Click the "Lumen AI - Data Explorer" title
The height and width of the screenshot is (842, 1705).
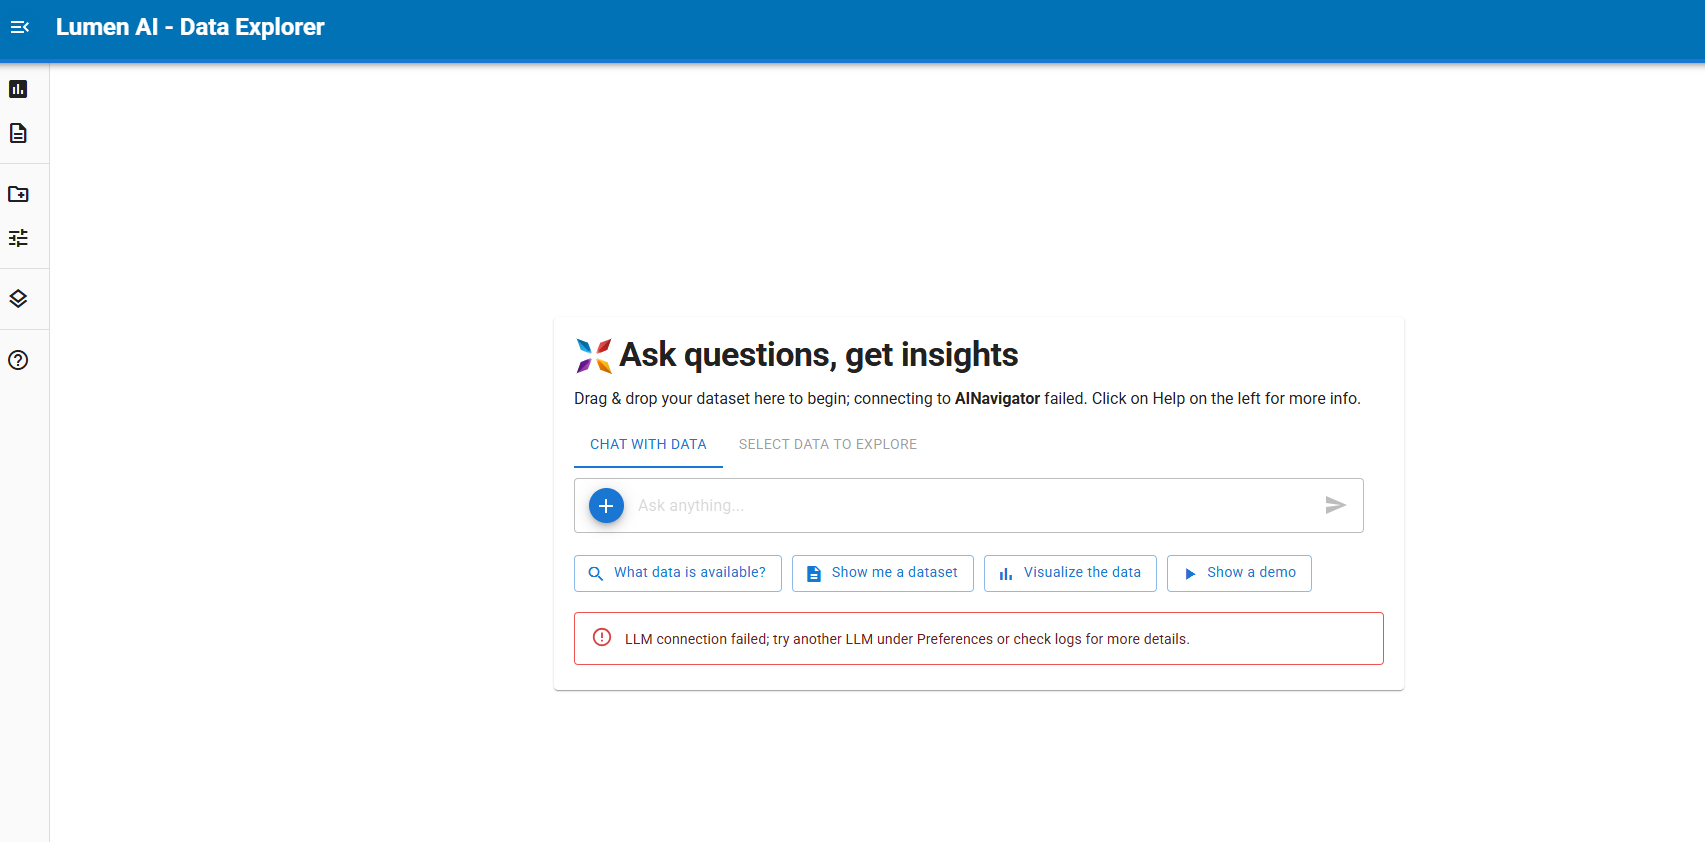[190, 27]
